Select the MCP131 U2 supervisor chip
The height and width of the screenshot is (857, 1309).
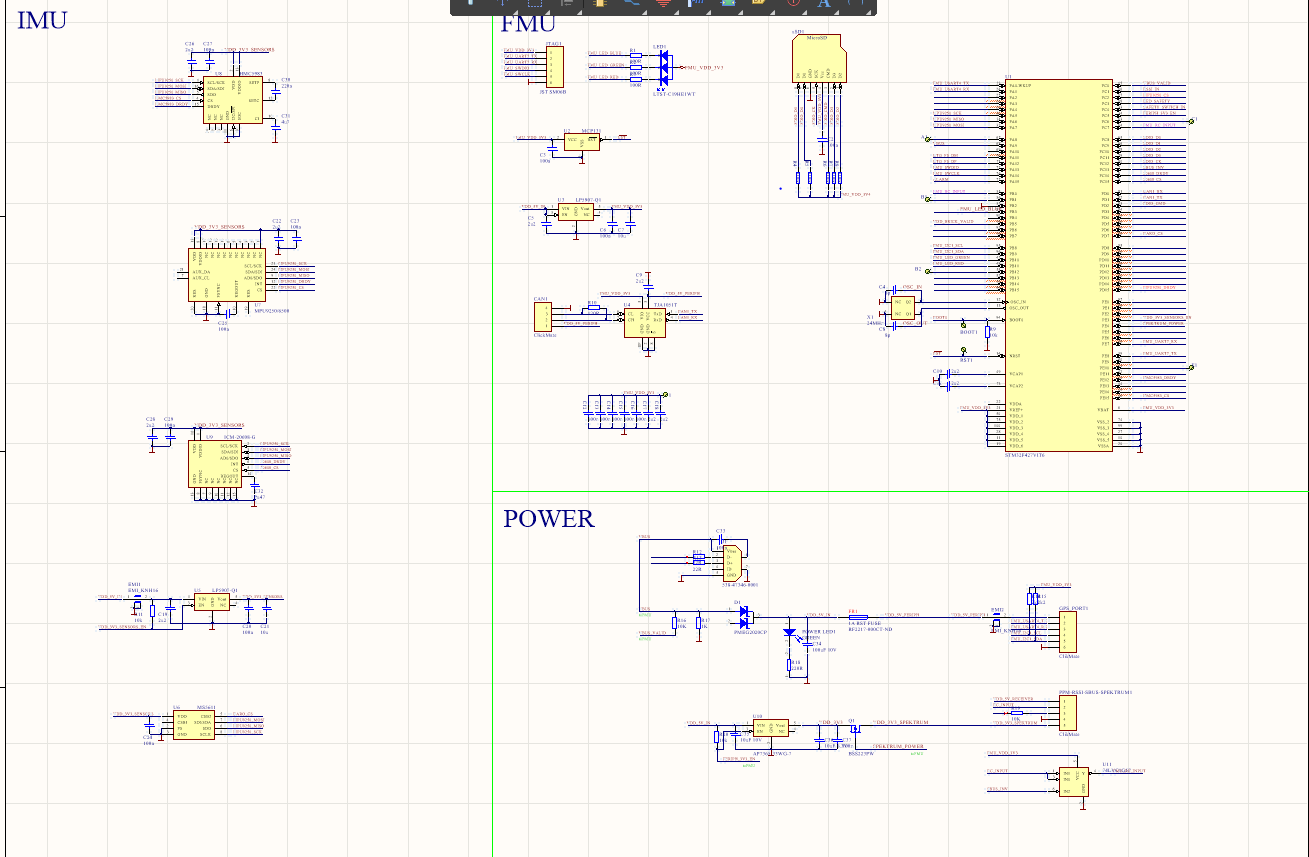[x=580, y=142]
